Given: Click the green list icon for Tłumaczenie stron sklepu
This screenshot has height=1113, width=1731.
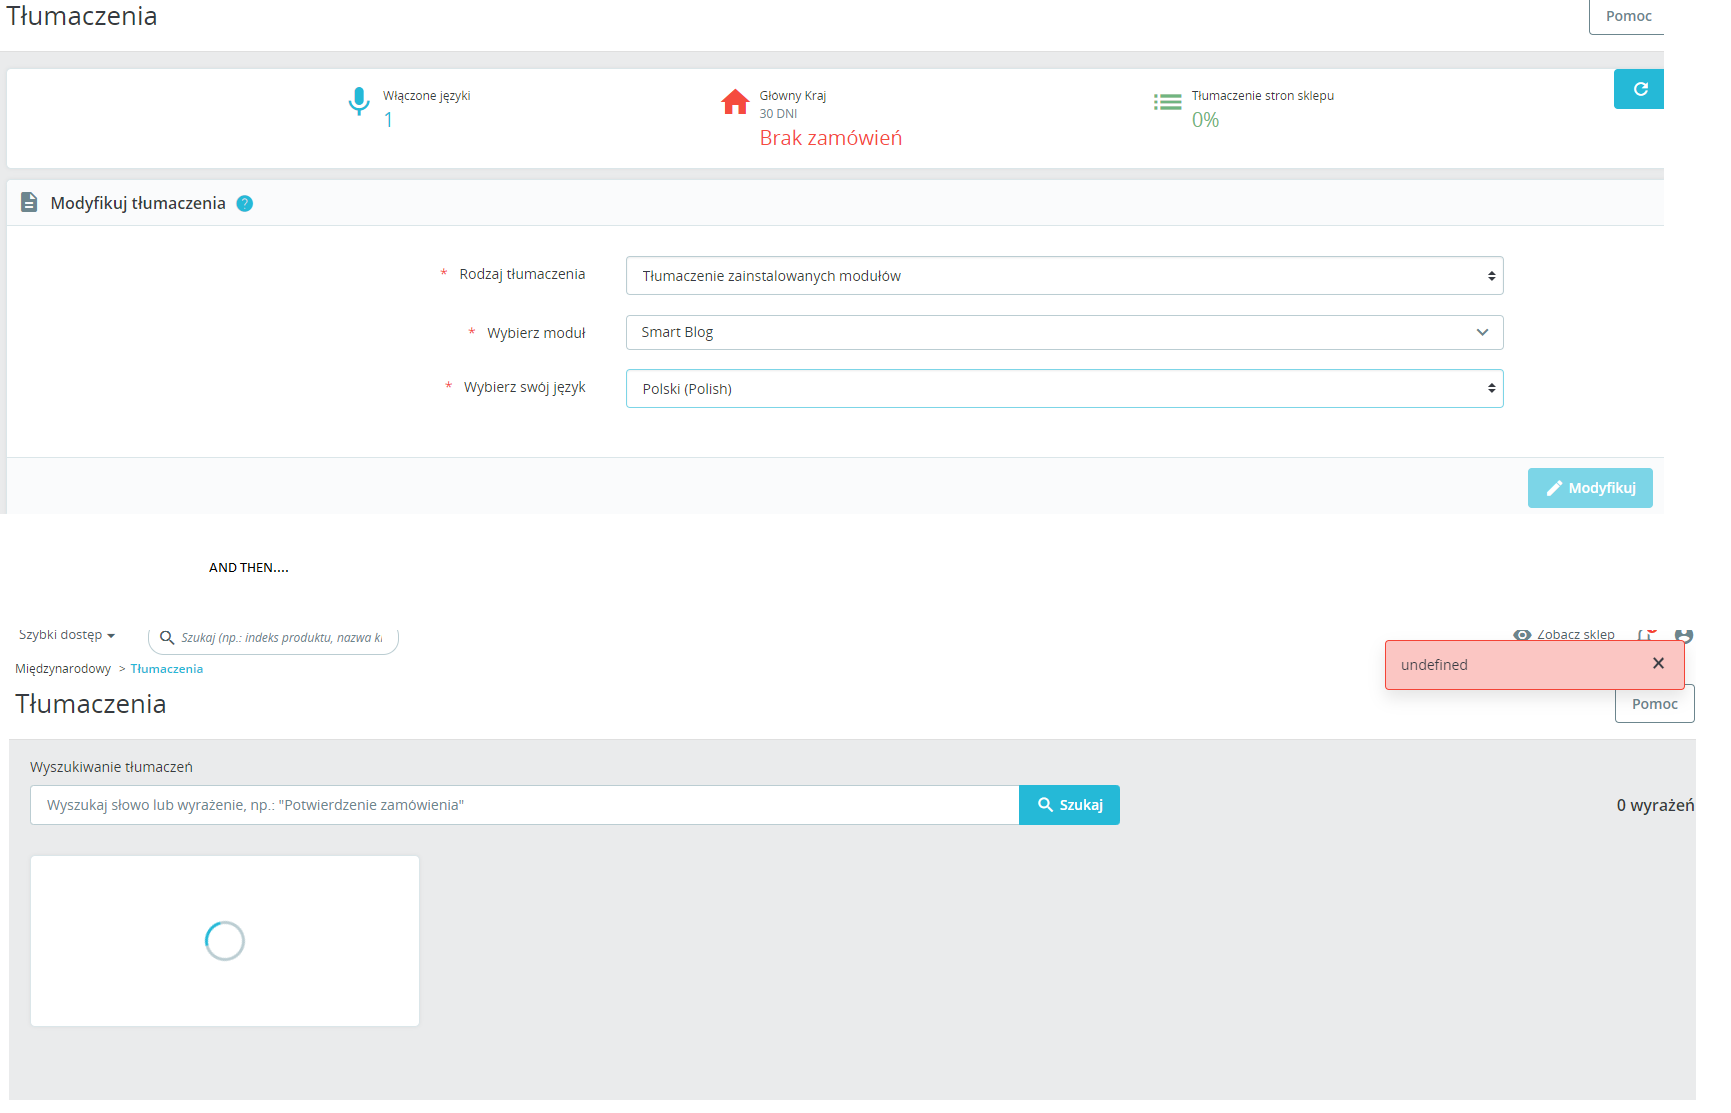Looking at the screenshot, I should click(x=1167, y=102).
